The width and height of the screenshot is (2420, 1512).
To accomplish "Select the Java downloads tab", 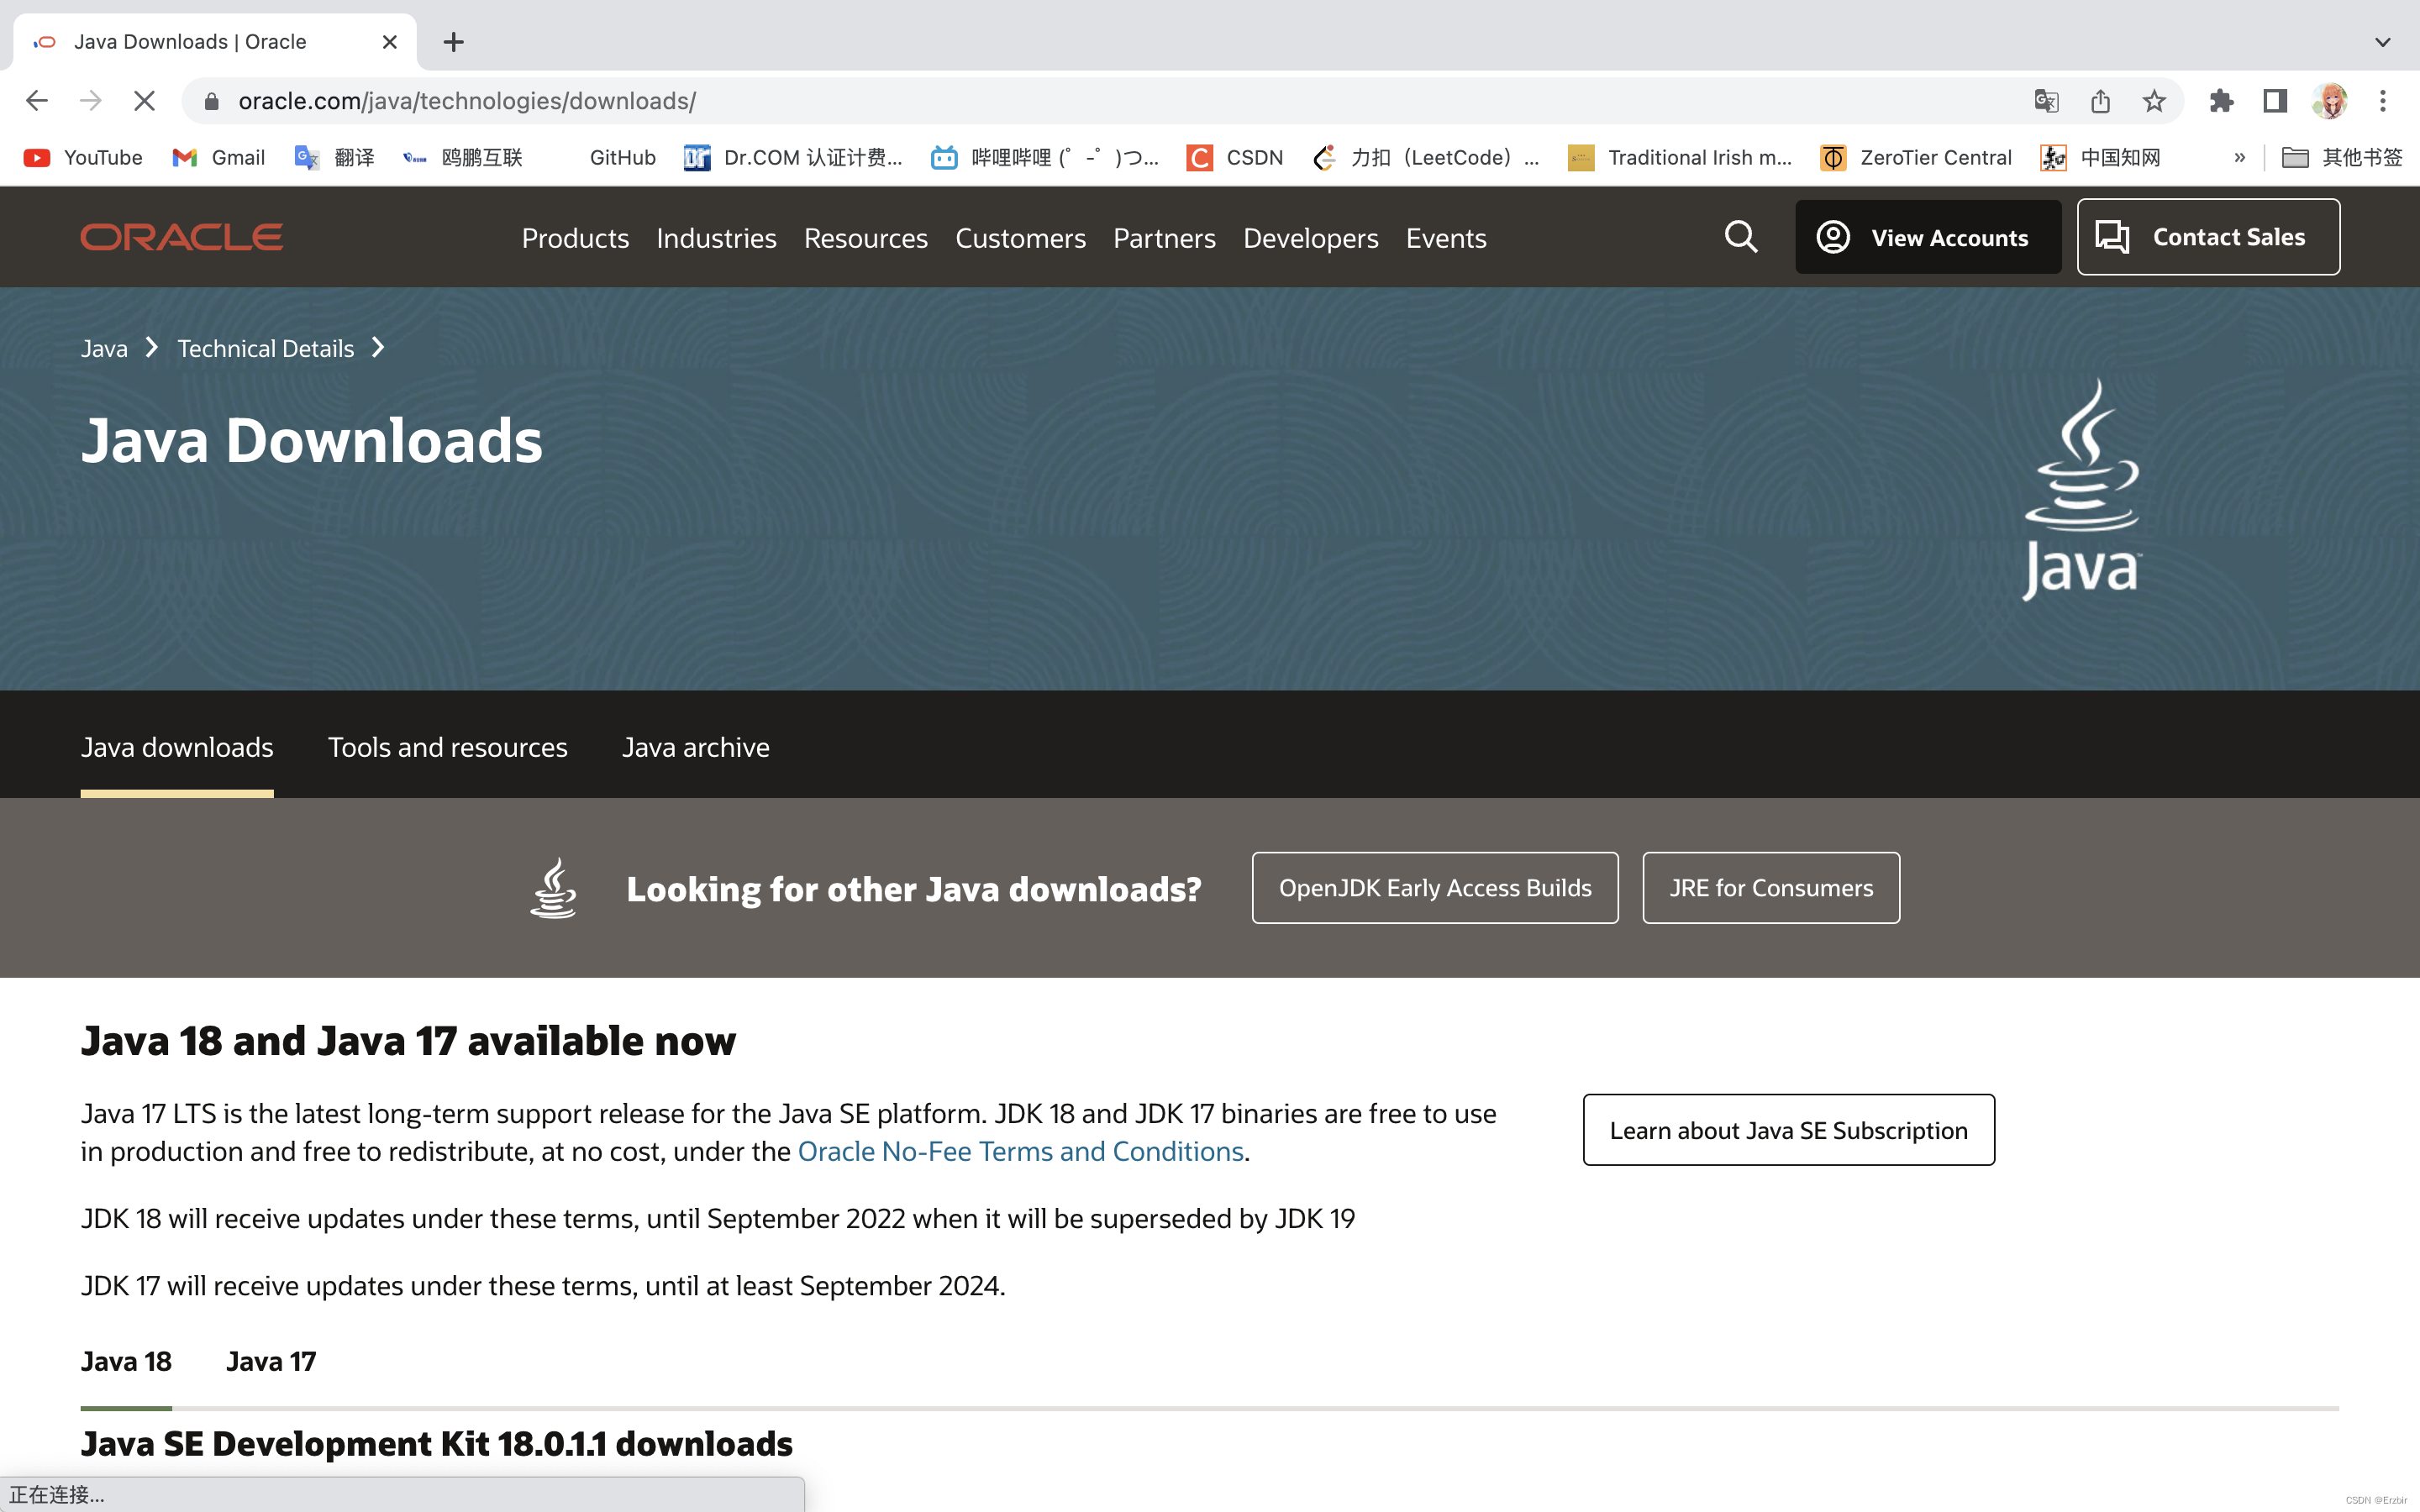I will click(x=177, y=747).
